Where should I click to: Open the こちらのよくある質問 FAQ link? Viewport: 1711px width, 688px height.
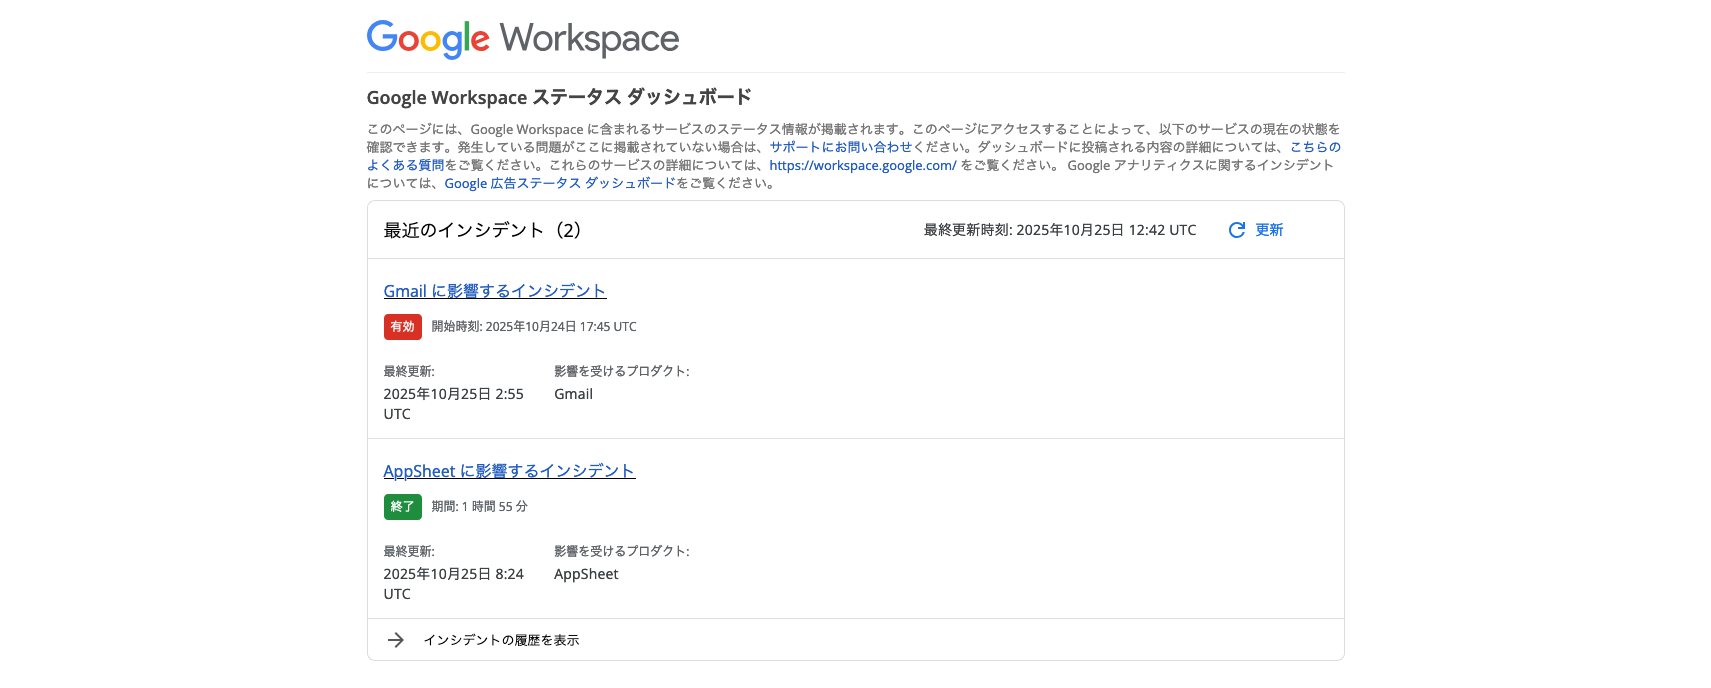click(x=1315, y=147)
